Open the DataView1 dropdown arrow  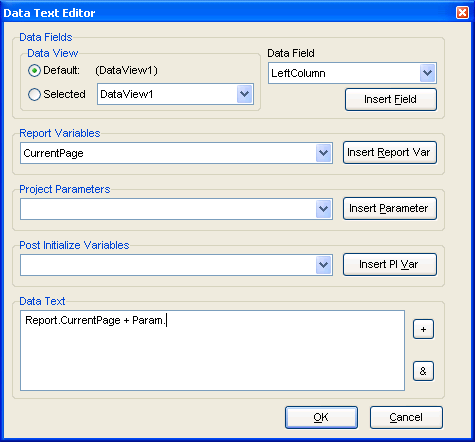[x=245, y=94]
